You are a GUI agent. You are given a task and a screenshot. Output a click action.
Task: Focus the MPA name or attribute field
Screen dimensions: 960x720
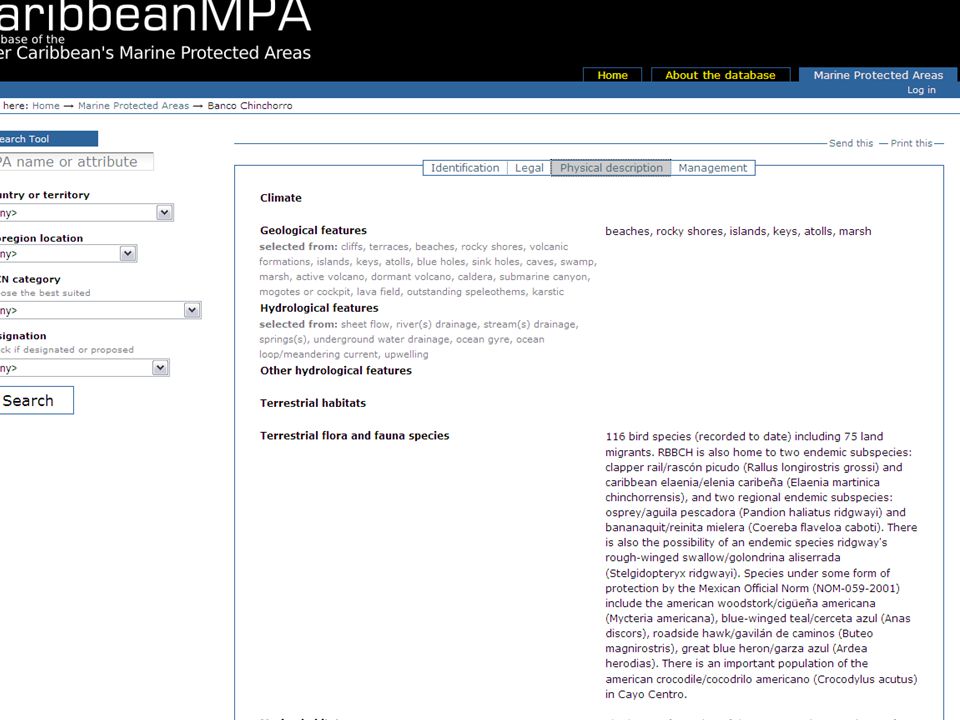click(76, 162)
